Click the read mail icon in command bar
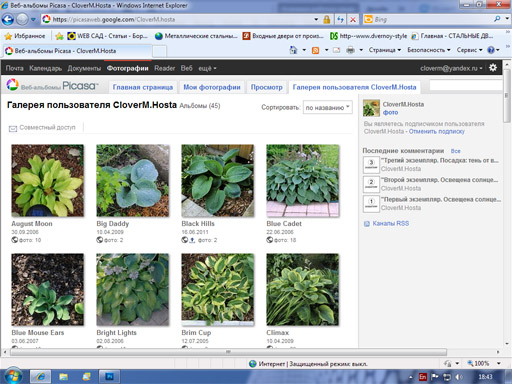 pyautogui.click(x=337, y=50)
